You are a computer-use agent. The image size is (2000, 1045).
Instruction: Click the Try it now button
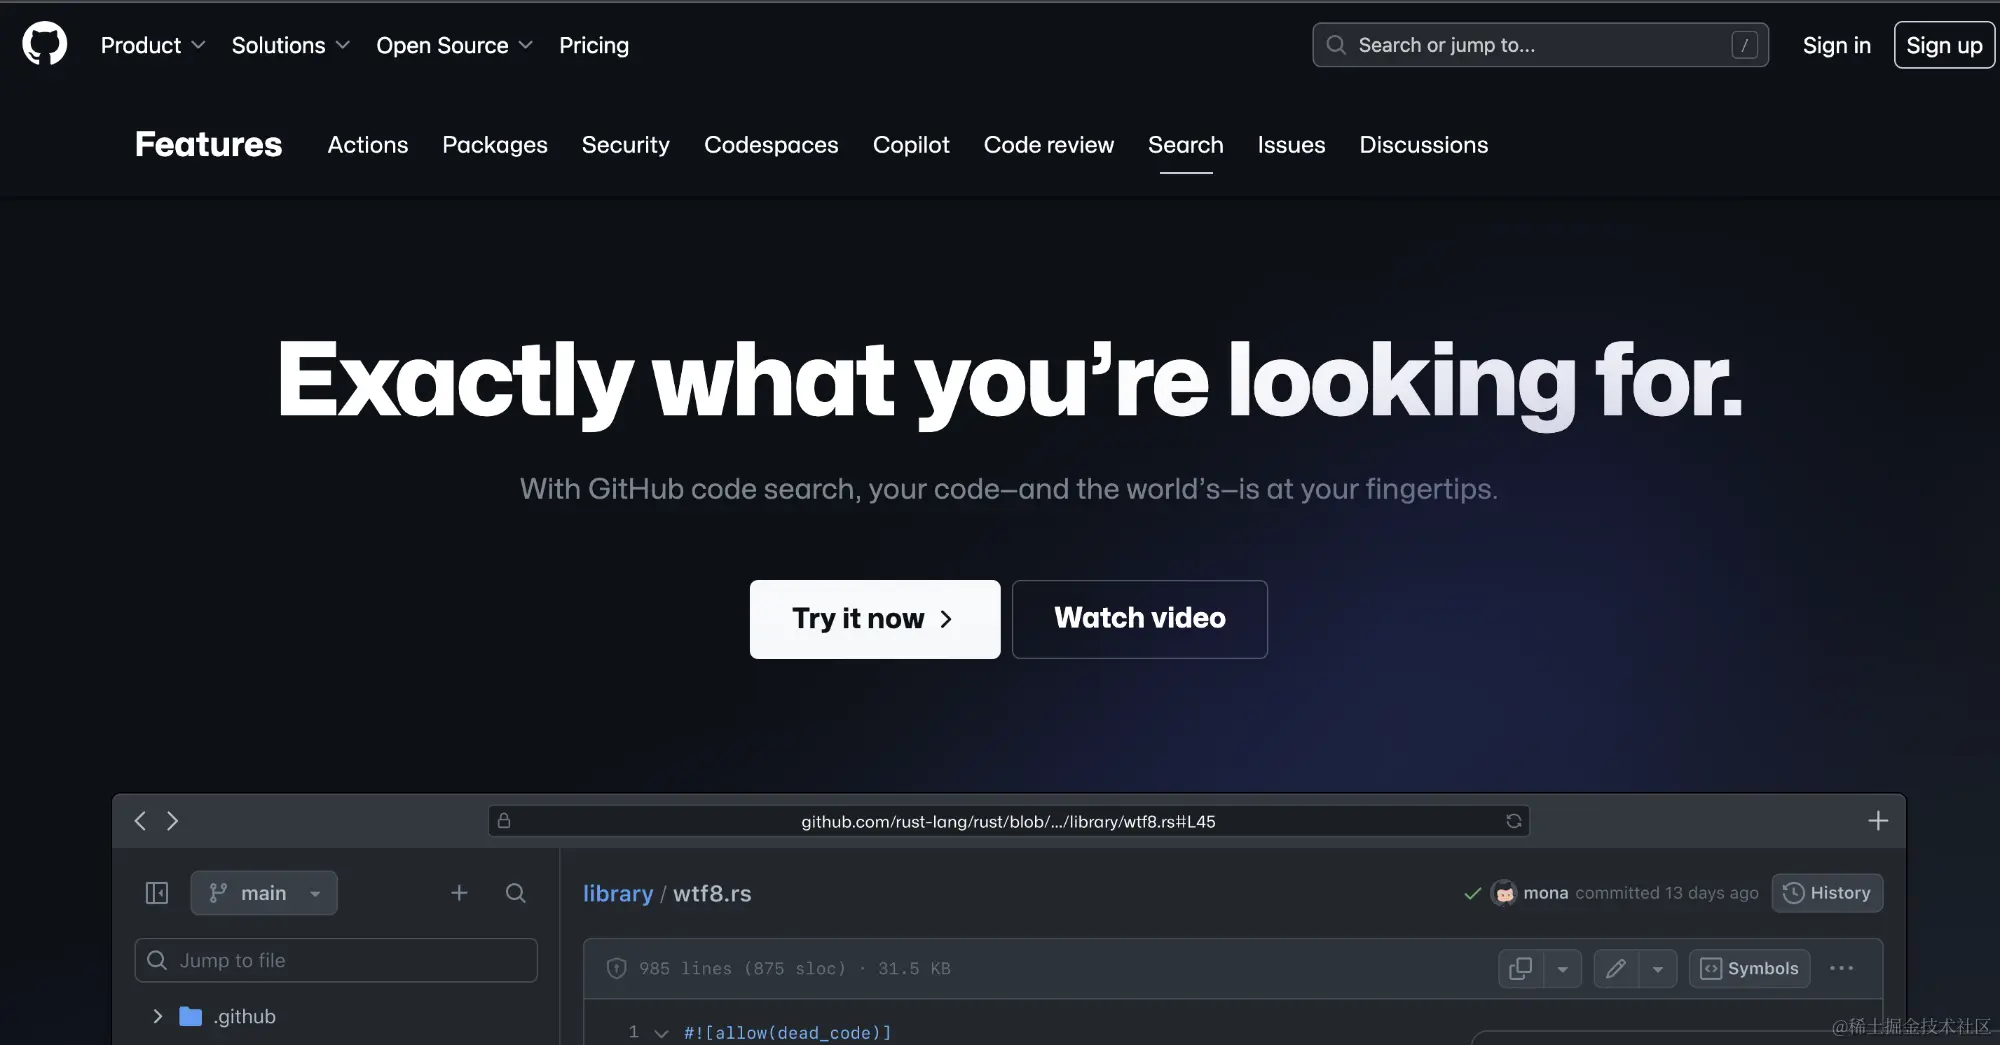point(875,619)
